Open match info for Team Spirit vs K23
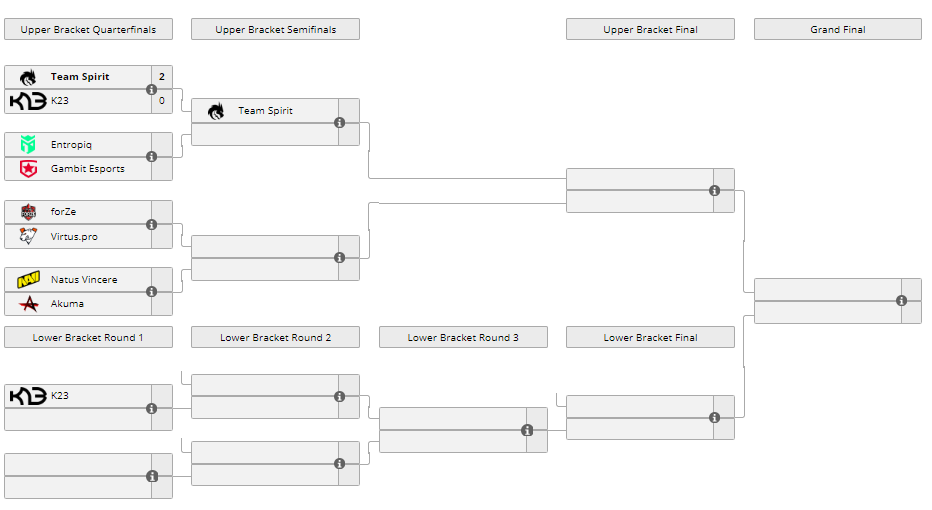Screen dimensions: 932x510 click(x=152, y=89)
